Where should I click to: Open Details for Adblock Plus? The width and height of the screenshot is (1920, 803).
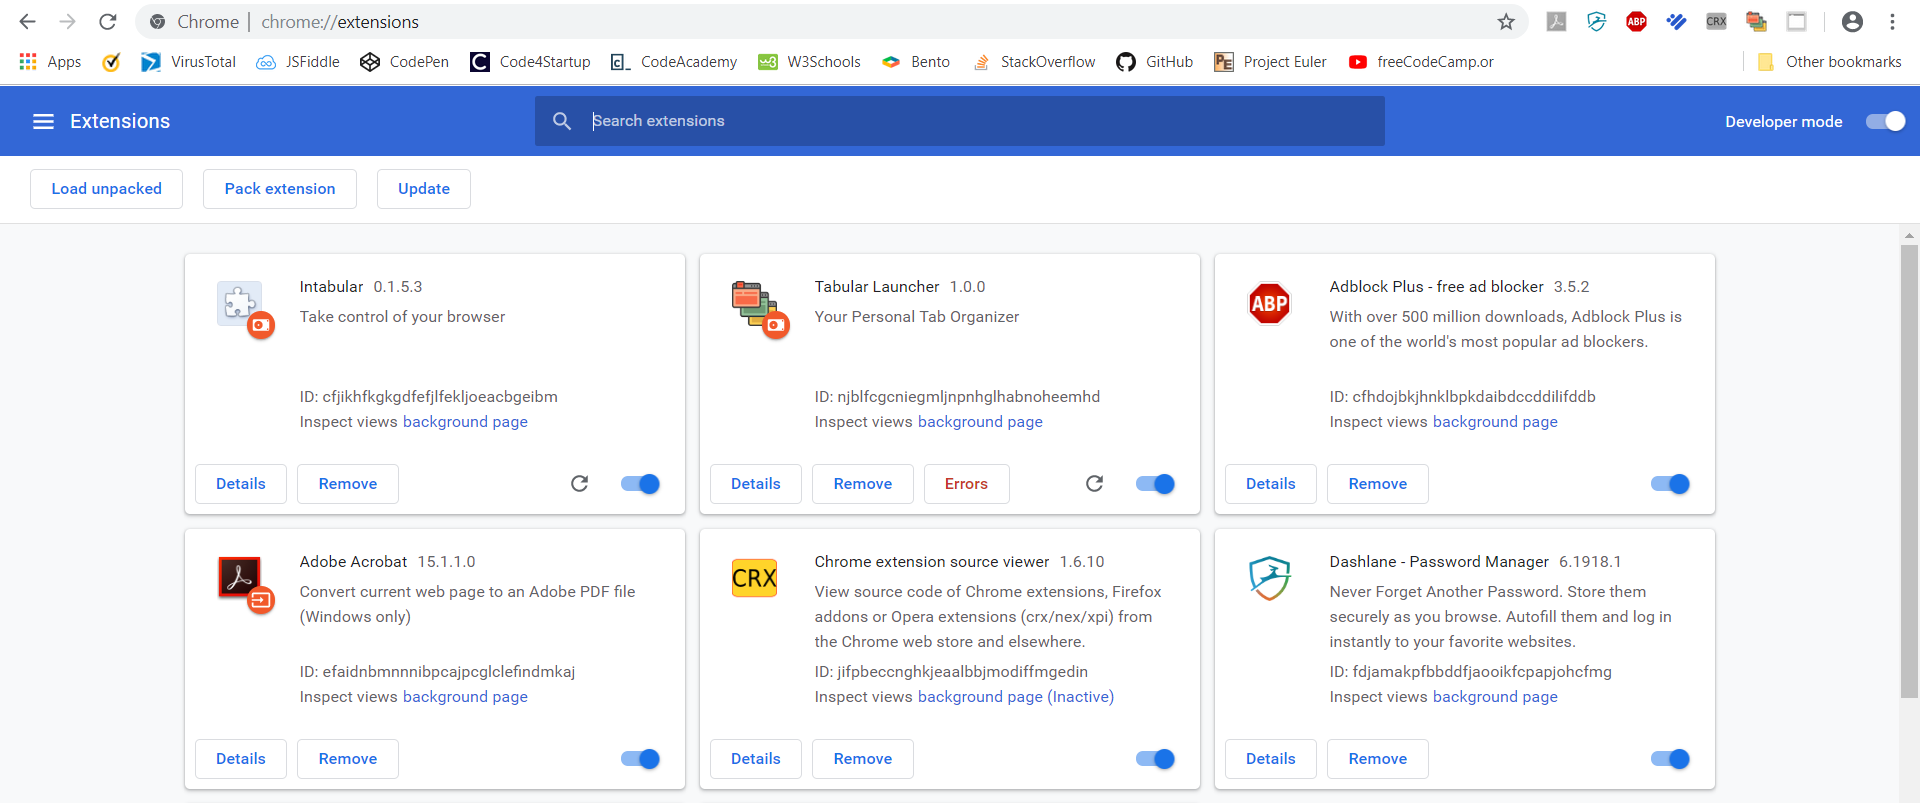(1271, 484)
